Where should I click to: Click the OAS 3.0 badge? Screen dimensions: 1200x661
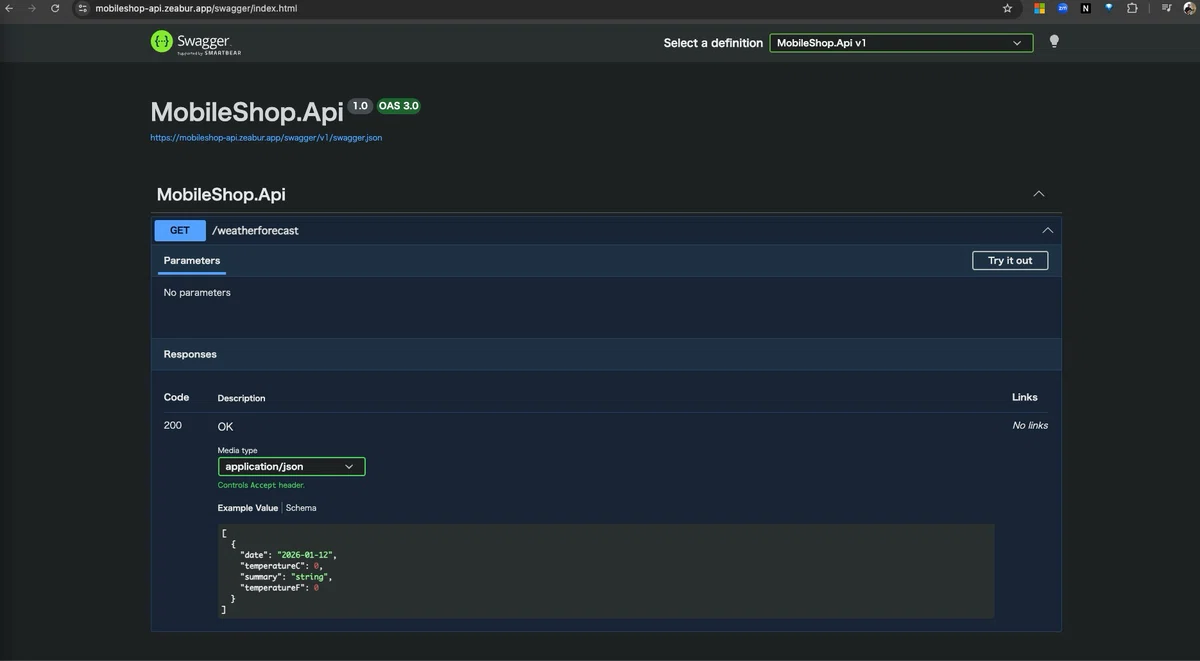tap(398, 106)
